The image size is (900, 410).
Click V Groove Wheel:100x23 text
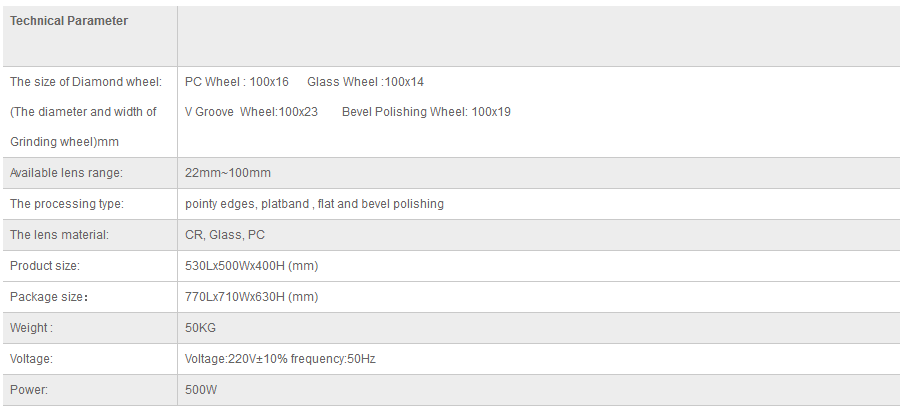coord(251,112)
